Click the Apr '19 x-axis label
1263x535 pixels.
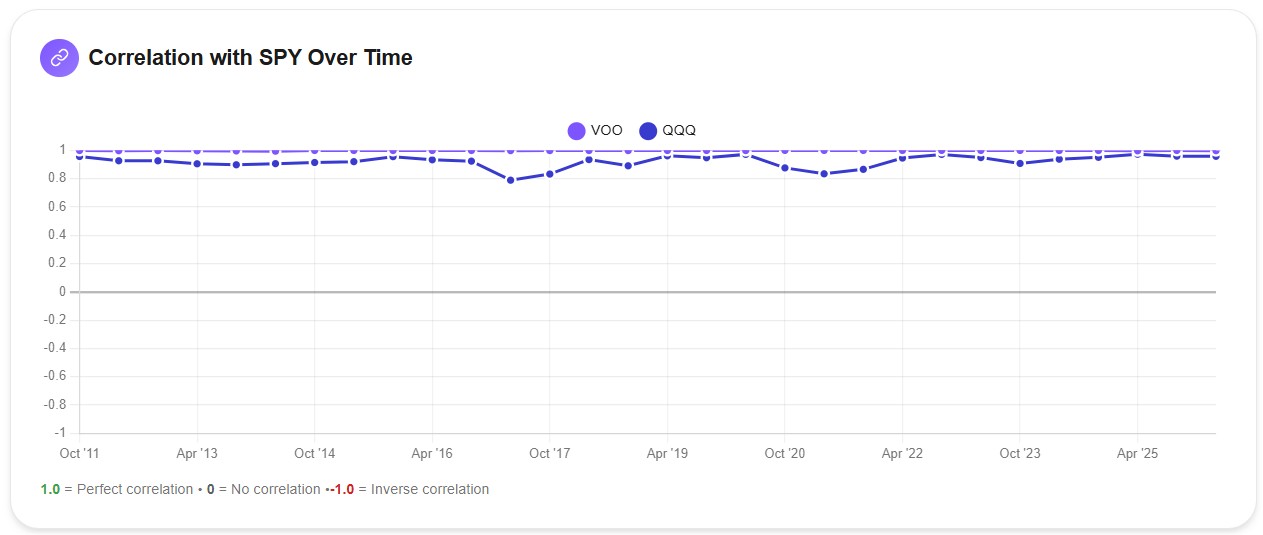click(x=667, y=454)
